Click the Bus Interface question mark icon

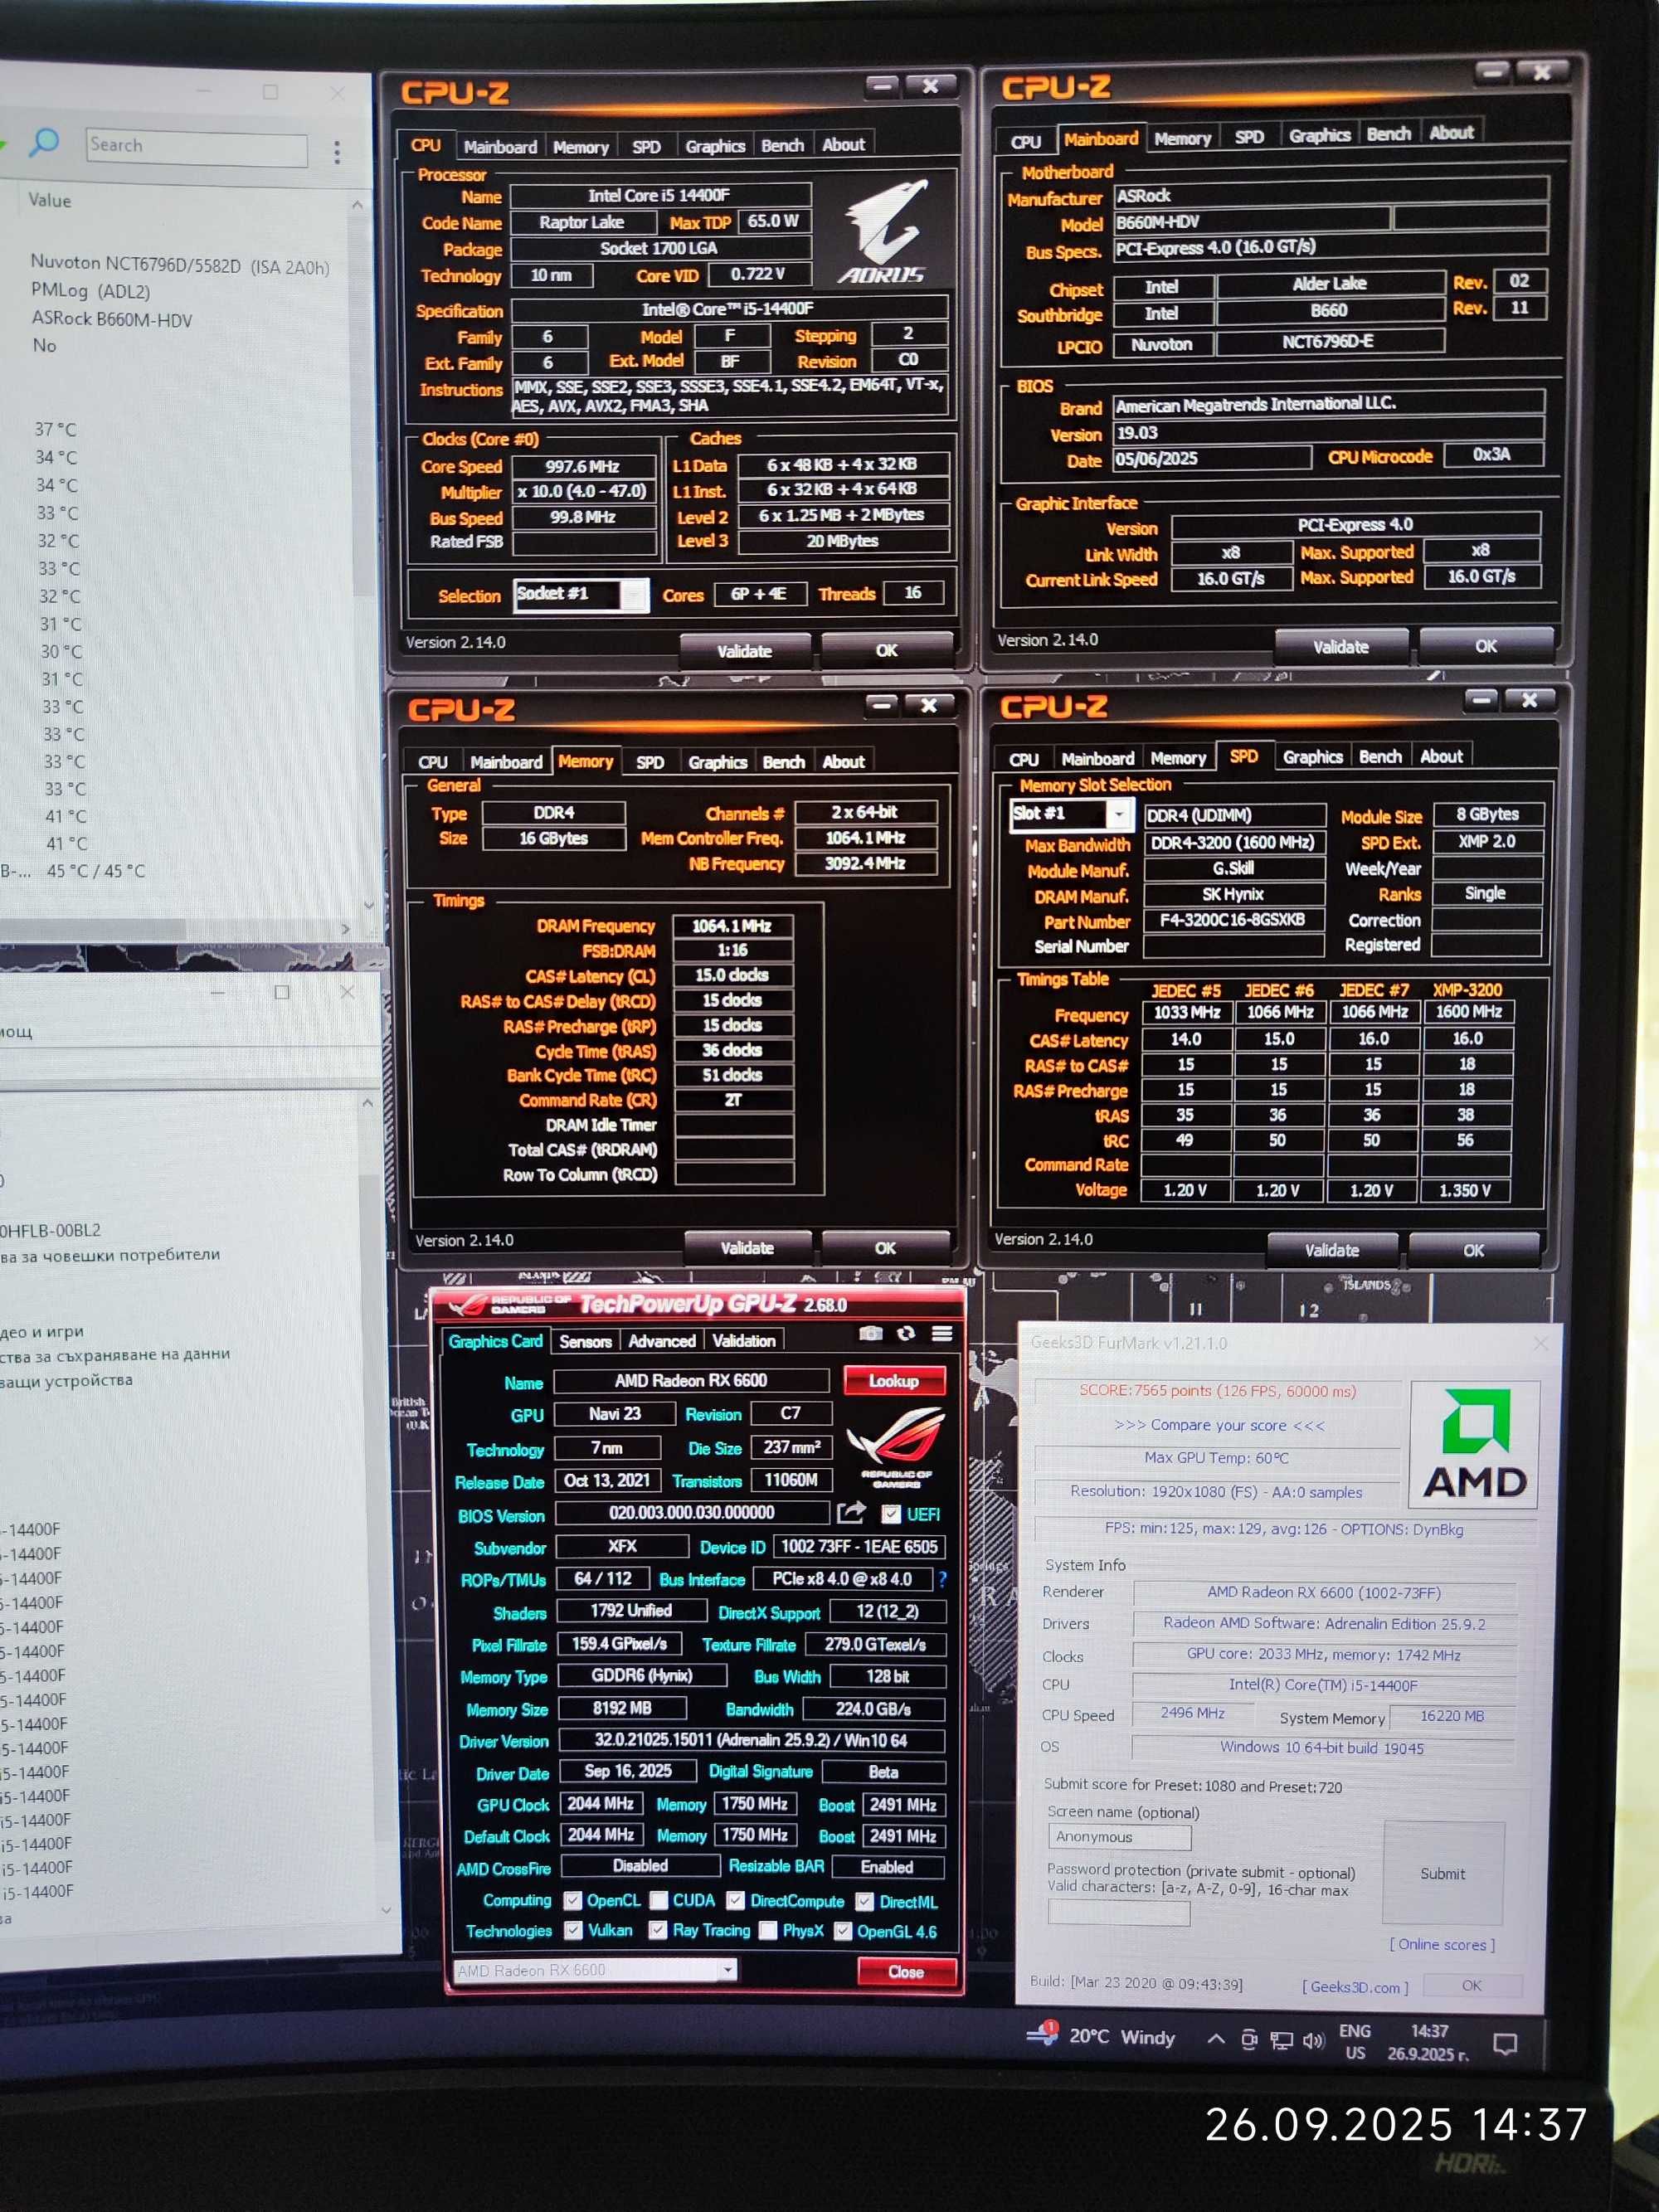[942, 1578]
